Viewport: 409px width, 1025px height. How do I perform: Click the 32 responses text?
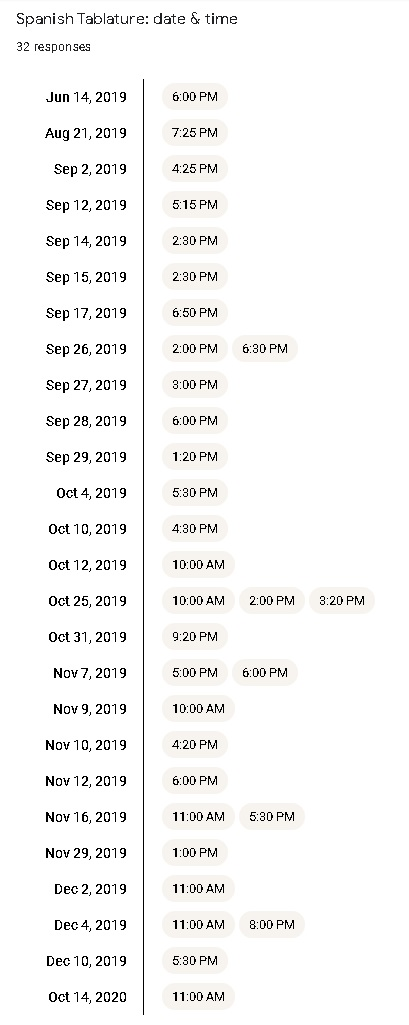coord(54,47)
